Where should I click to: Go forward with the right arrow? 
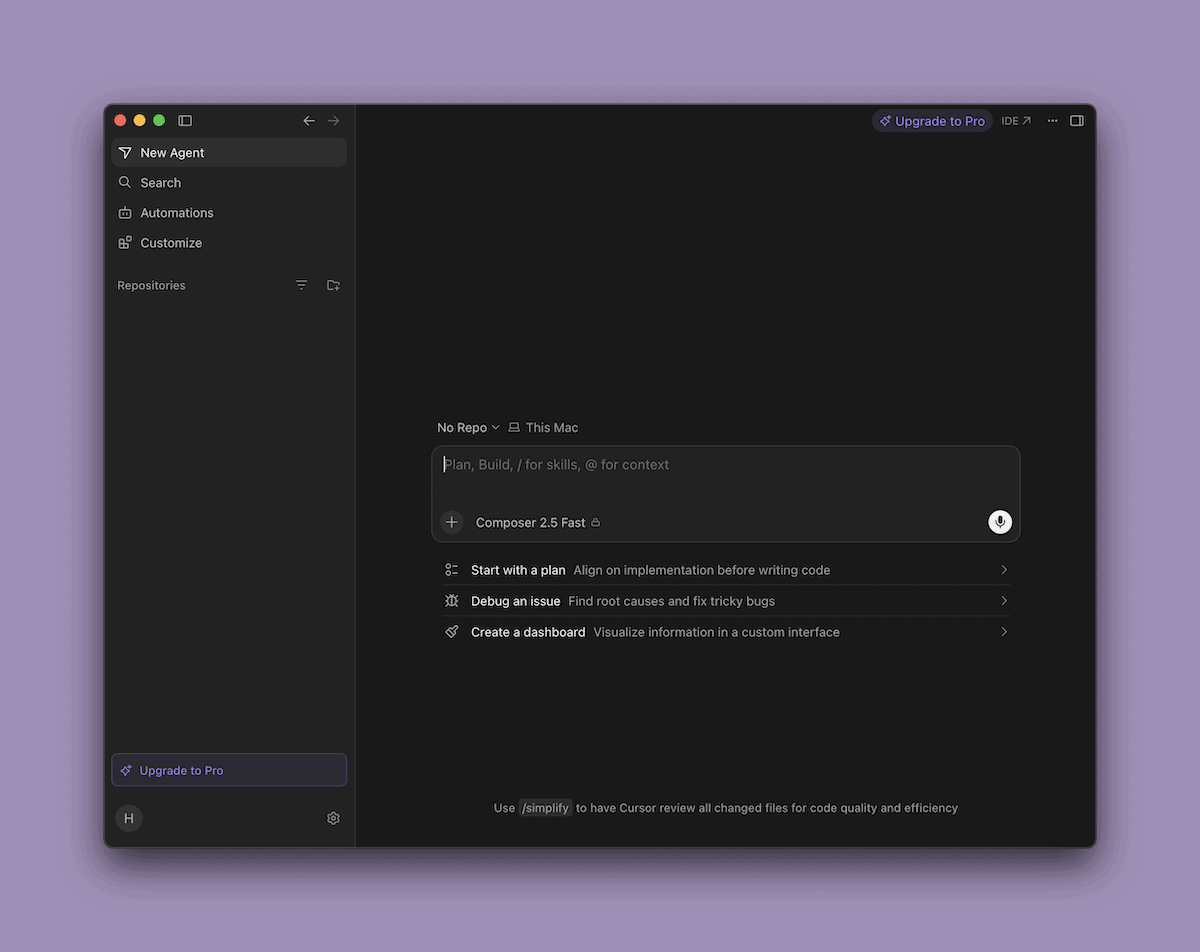click(334, 121)
